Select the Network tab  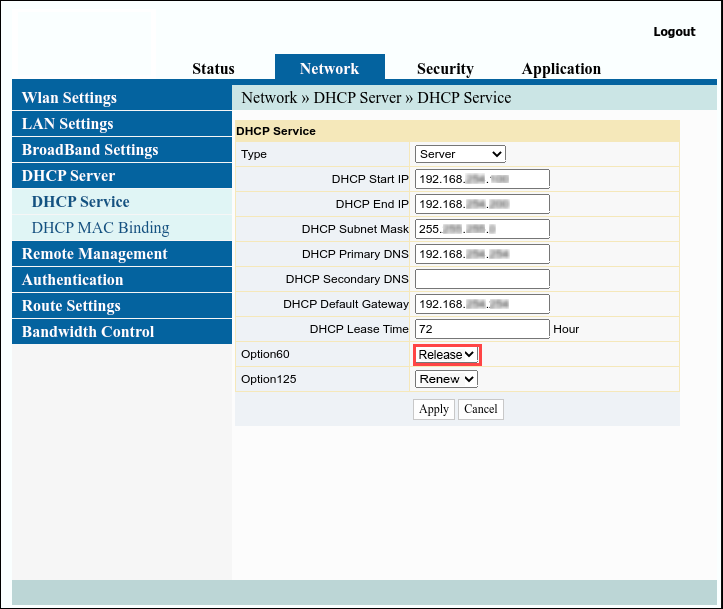(330, 68)
